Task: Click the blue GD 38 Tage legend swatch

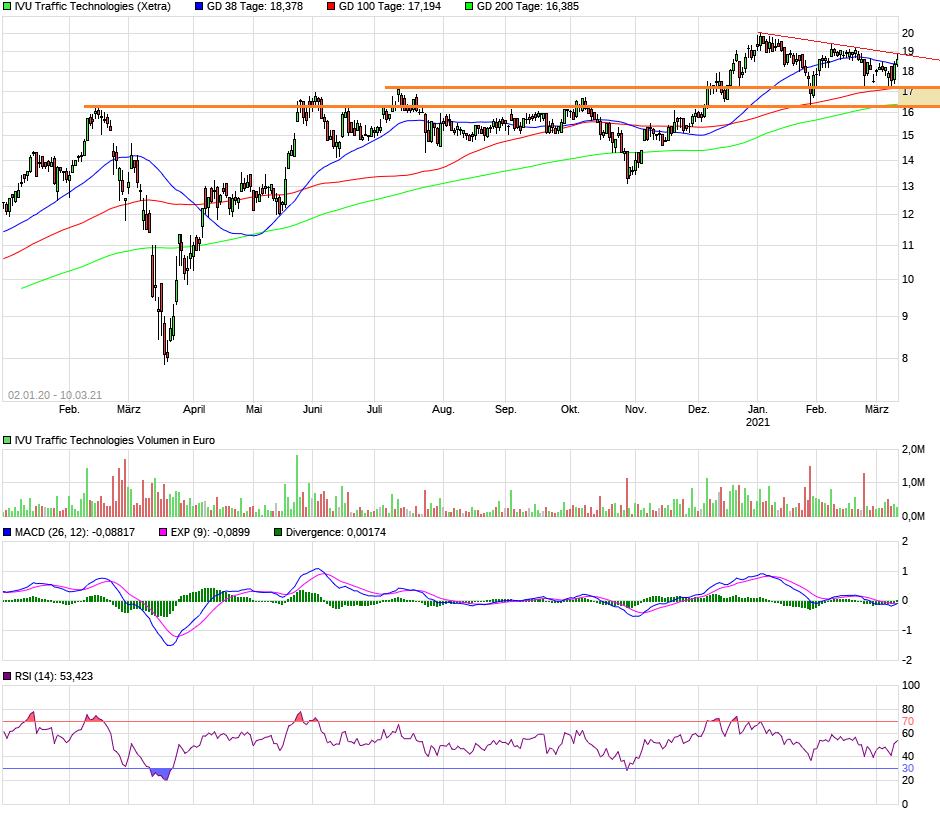Action: 199,7
